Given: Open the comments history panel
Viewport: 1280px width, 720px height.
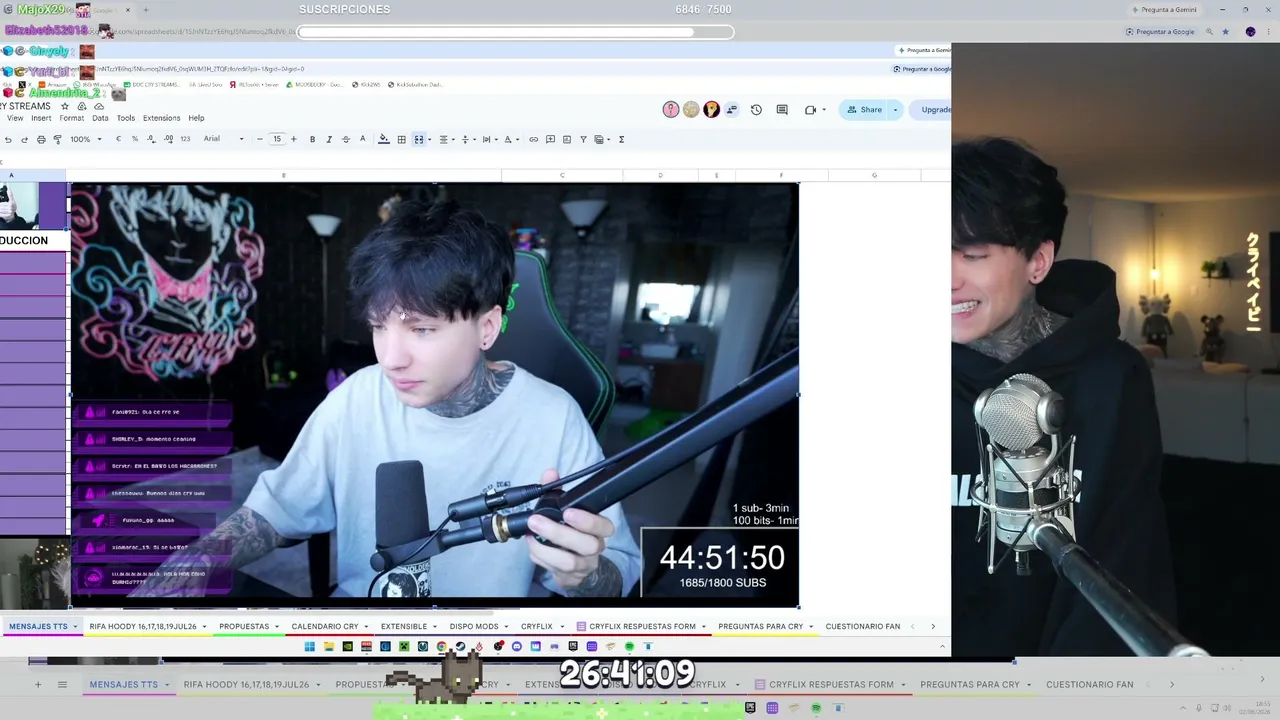Looking at the screenshot, I should [782, 110].
